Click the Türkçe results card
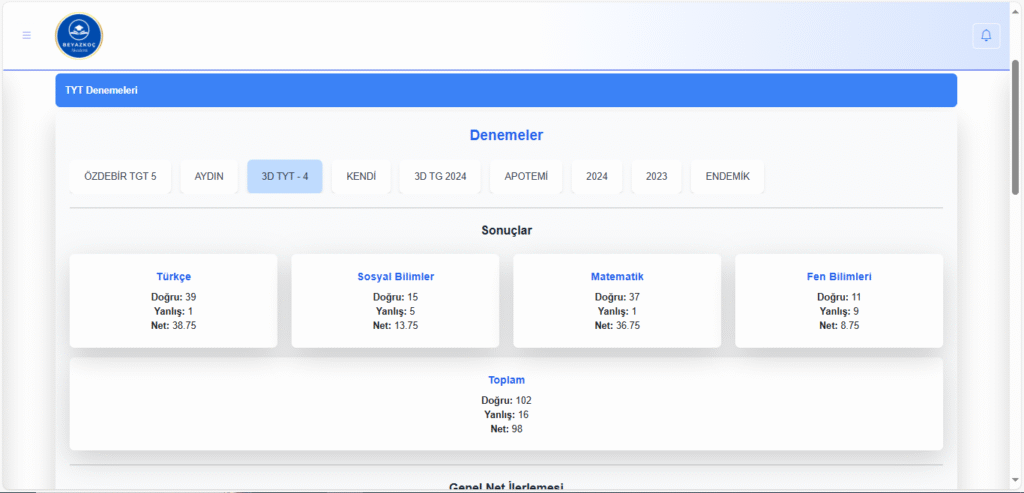Viewport: 1024px width, 493px height. pyautogui.click(x=173, y=300)
